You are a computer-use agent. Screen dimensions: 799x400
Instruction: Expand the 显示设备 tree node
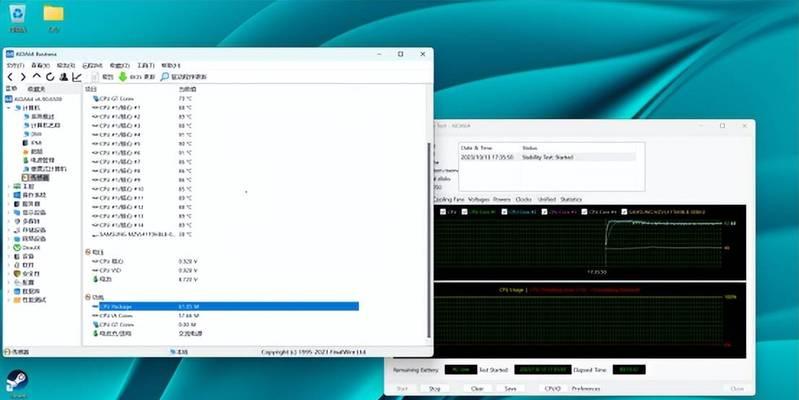(x=9, y=212)
